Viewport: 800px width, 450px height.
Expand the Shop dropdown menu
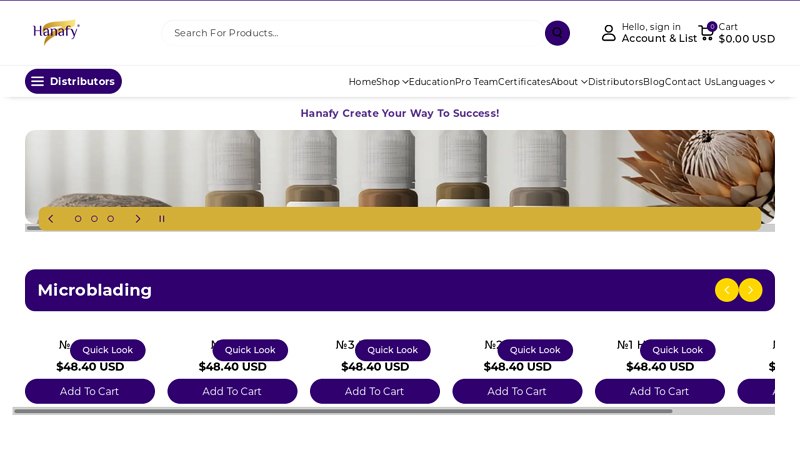(392, 82)
